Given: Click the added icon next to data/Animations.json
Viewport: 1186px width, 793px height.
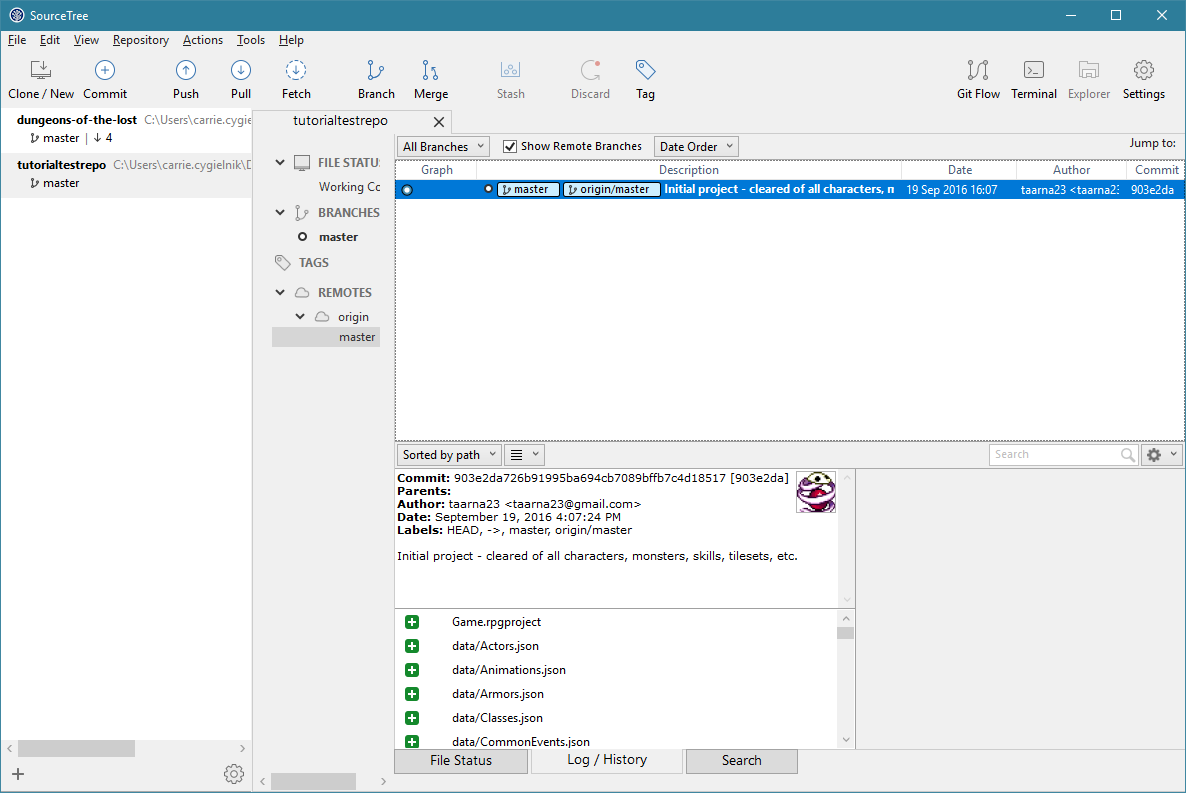Looking at the screenshot, I should 411,670.
